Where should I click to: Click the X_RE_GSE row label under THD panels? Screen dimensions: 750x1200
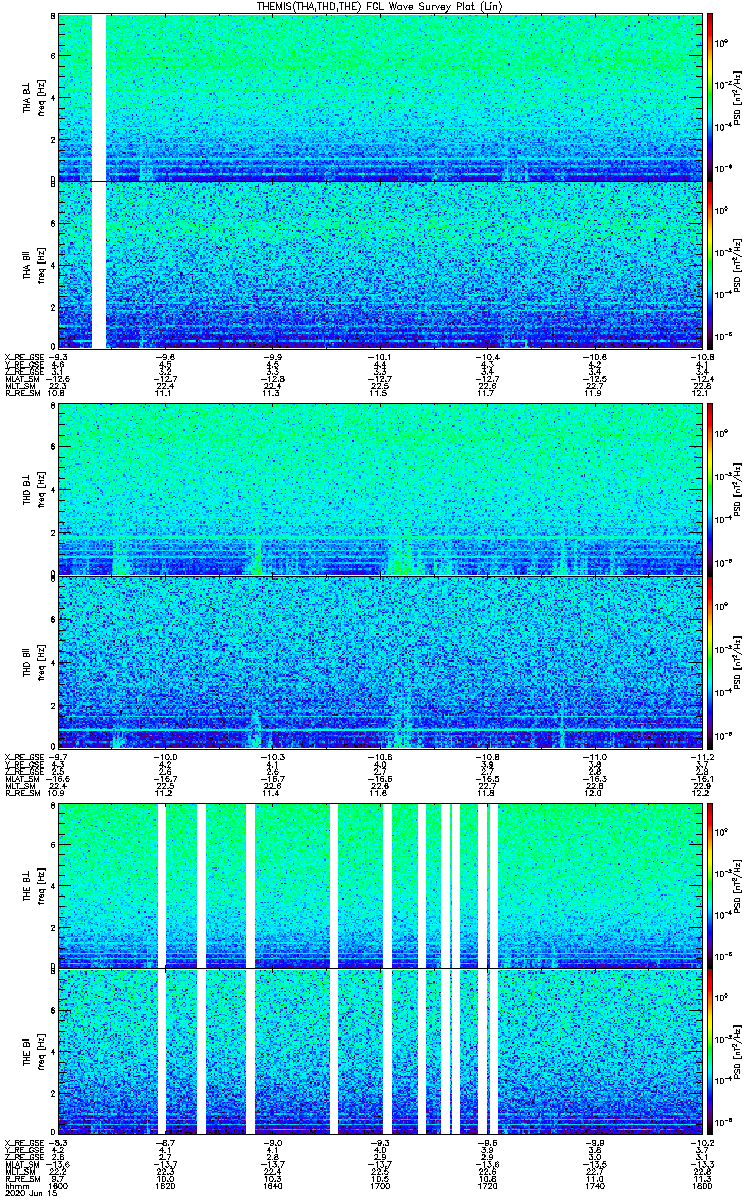pyautogui.click(x=22, y=756)
